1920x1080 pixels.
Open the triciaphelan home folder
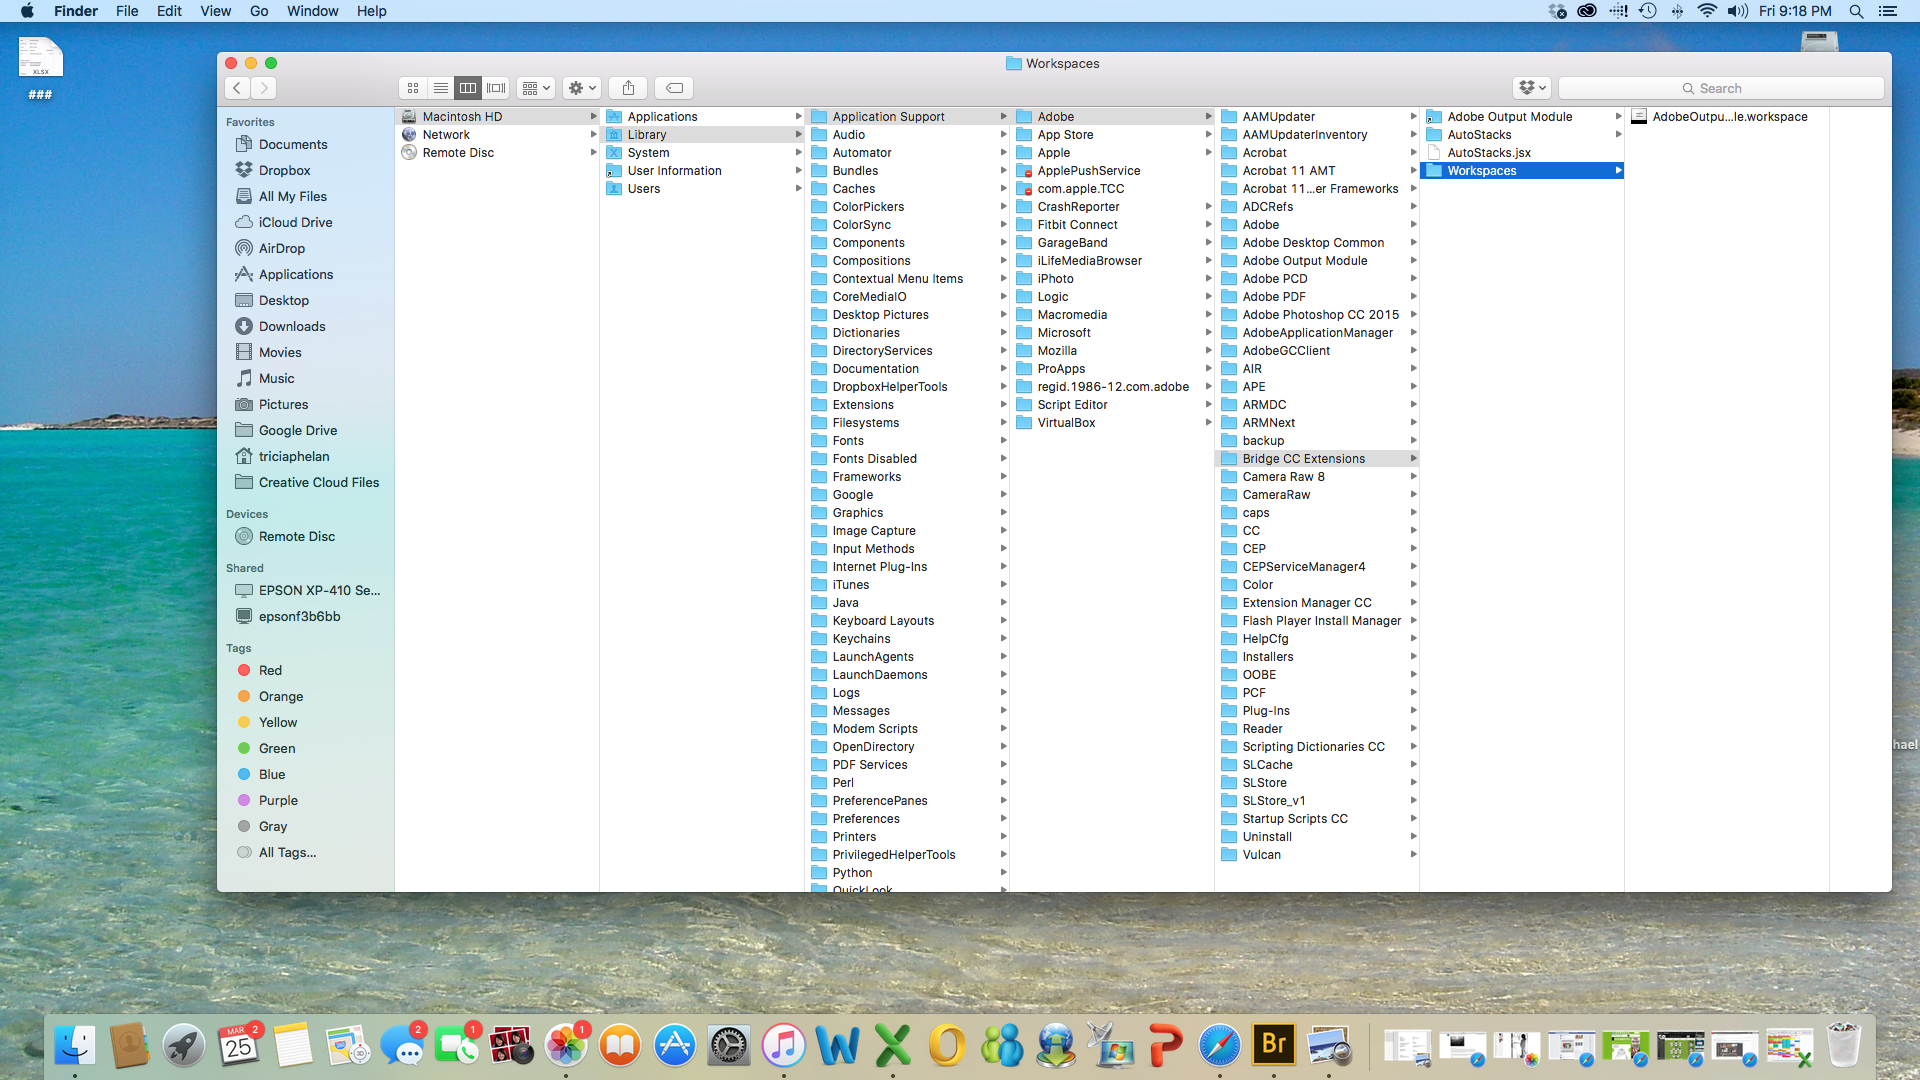point(293,456)
